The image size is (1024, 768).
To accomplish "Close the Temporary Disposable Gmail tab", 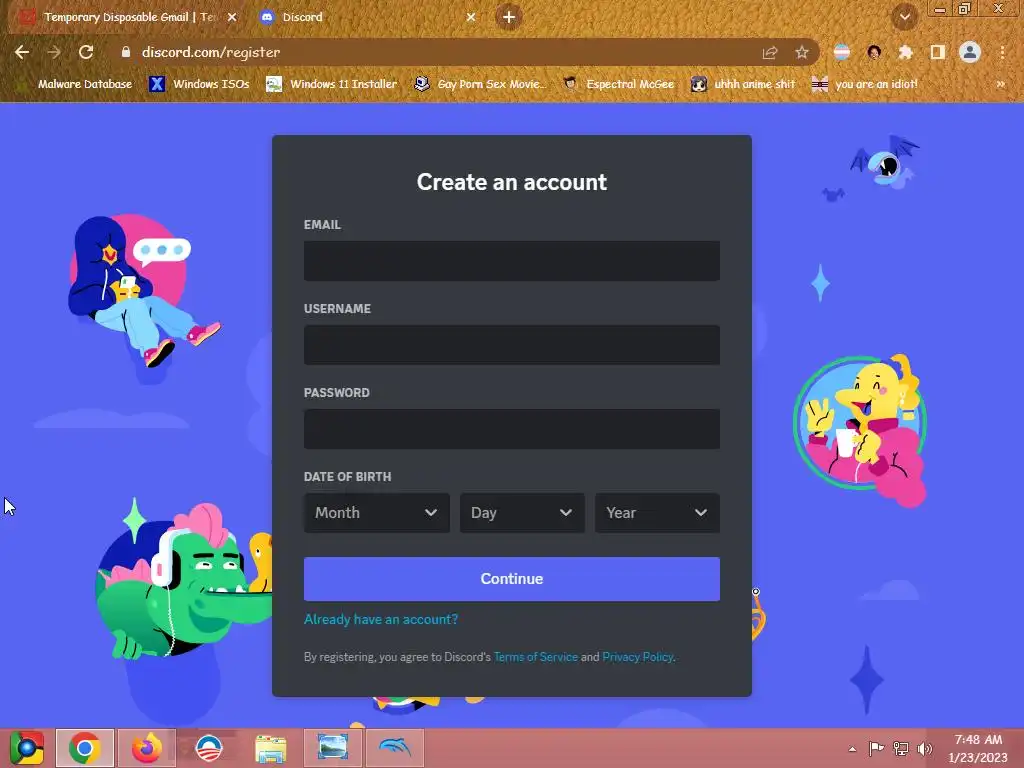I will click(232, 18).
